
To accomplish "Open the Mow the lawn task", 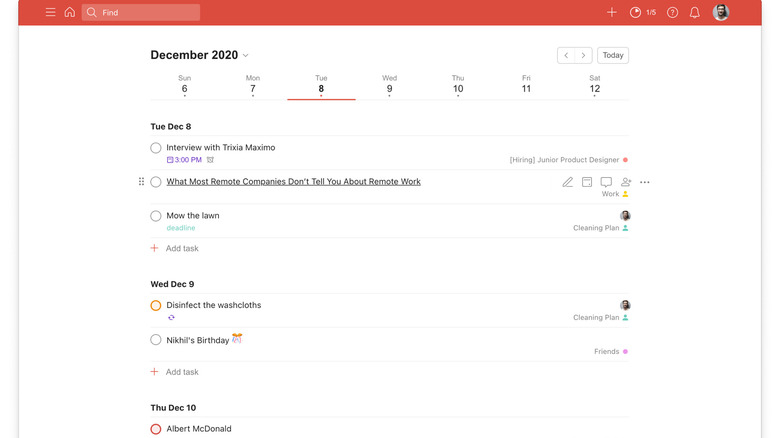I will click(x=193, y=216).
